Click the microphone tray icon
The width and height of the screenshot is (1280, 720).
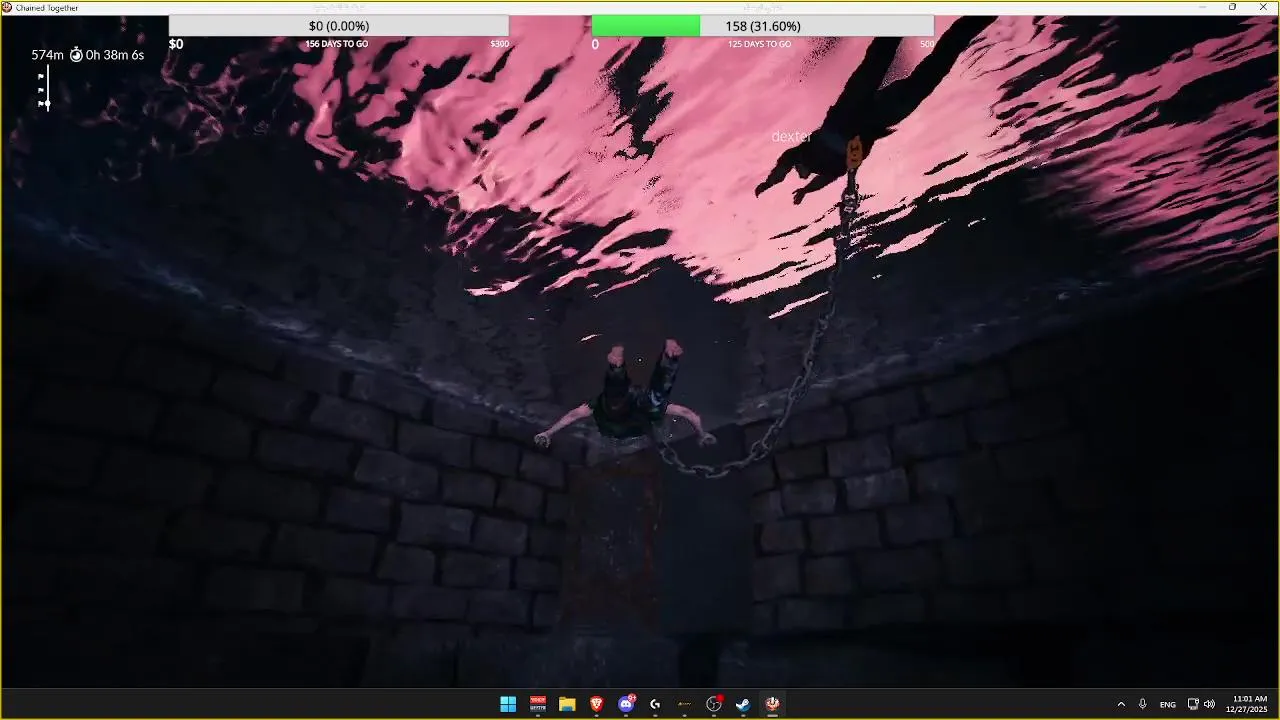click(x=1142, y=704)
